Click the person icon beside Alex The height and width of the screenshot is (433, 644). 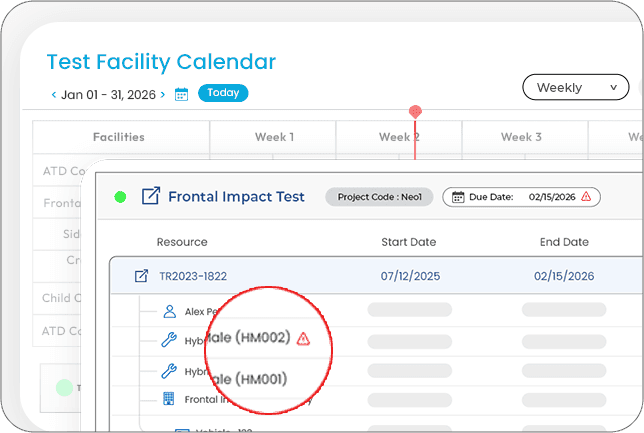(x=170, y=311)
